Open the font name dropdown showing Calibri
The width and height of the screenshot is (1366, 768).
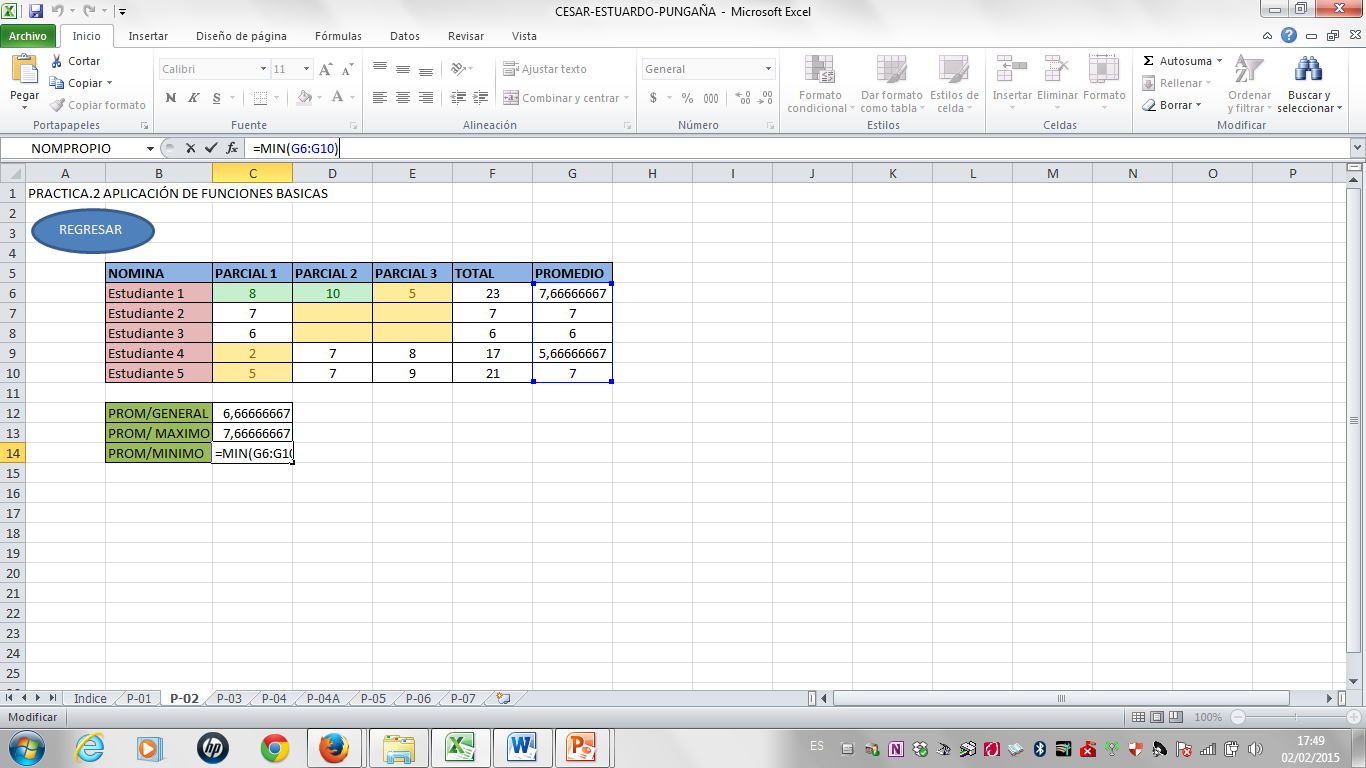click(x=265, y=68)
